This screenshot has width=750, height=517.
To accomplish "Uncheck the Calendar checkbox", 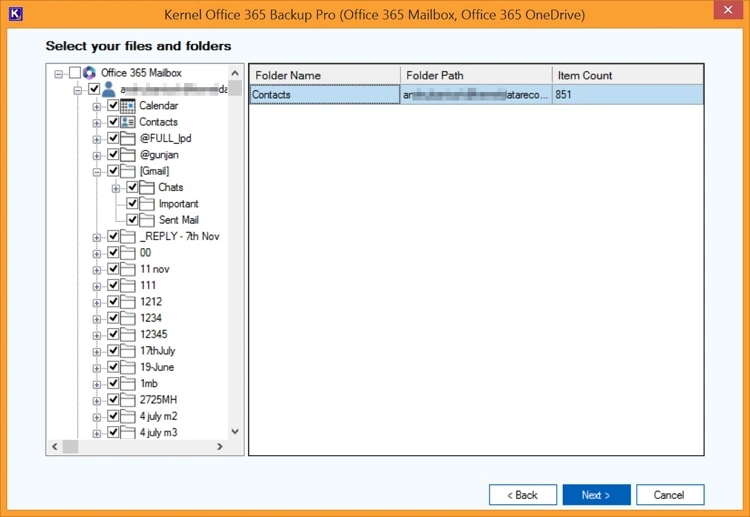I will [x=113, y=105].
